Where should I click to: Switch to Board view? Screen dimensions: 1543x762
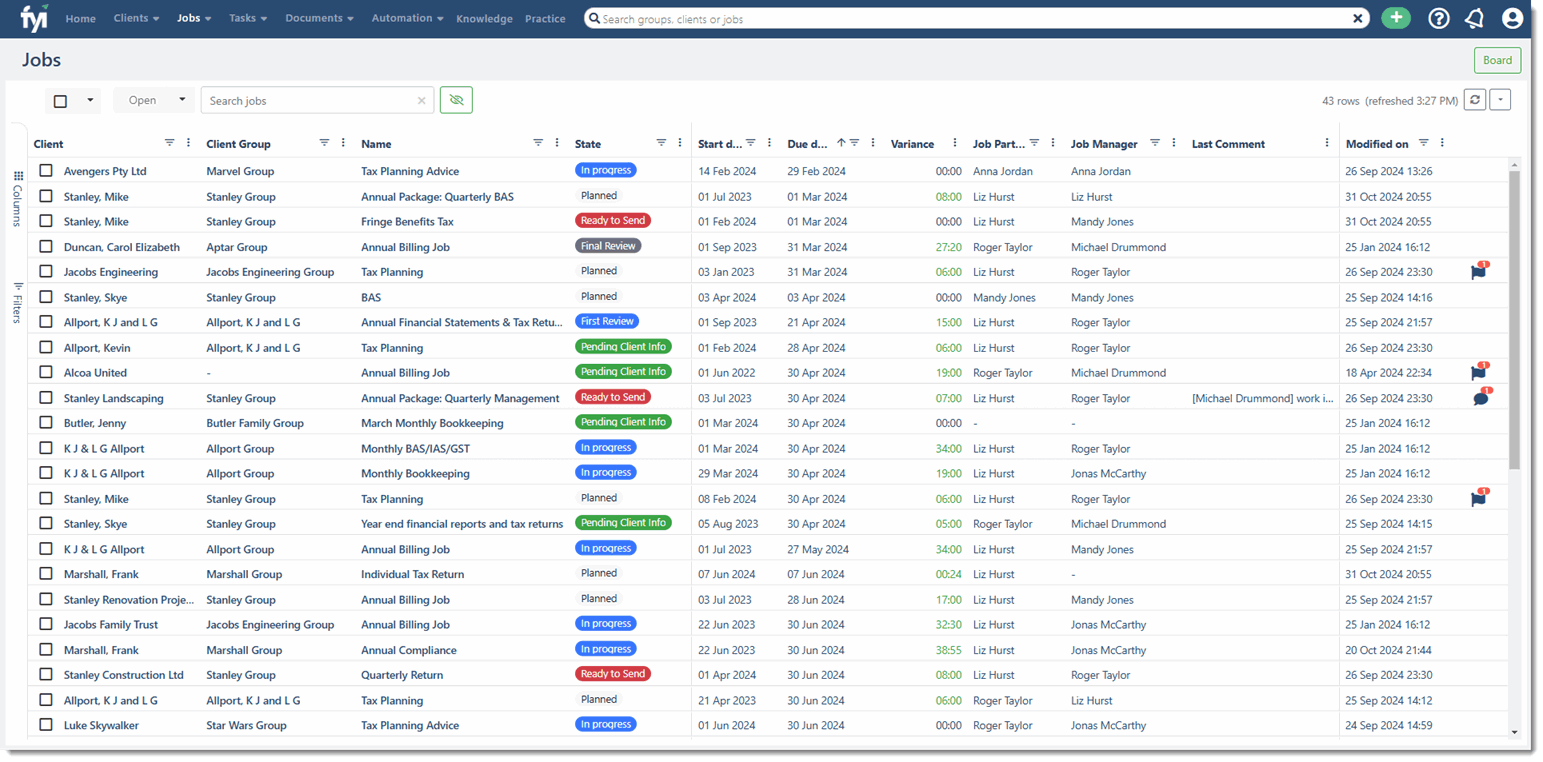pos(1497,60)
